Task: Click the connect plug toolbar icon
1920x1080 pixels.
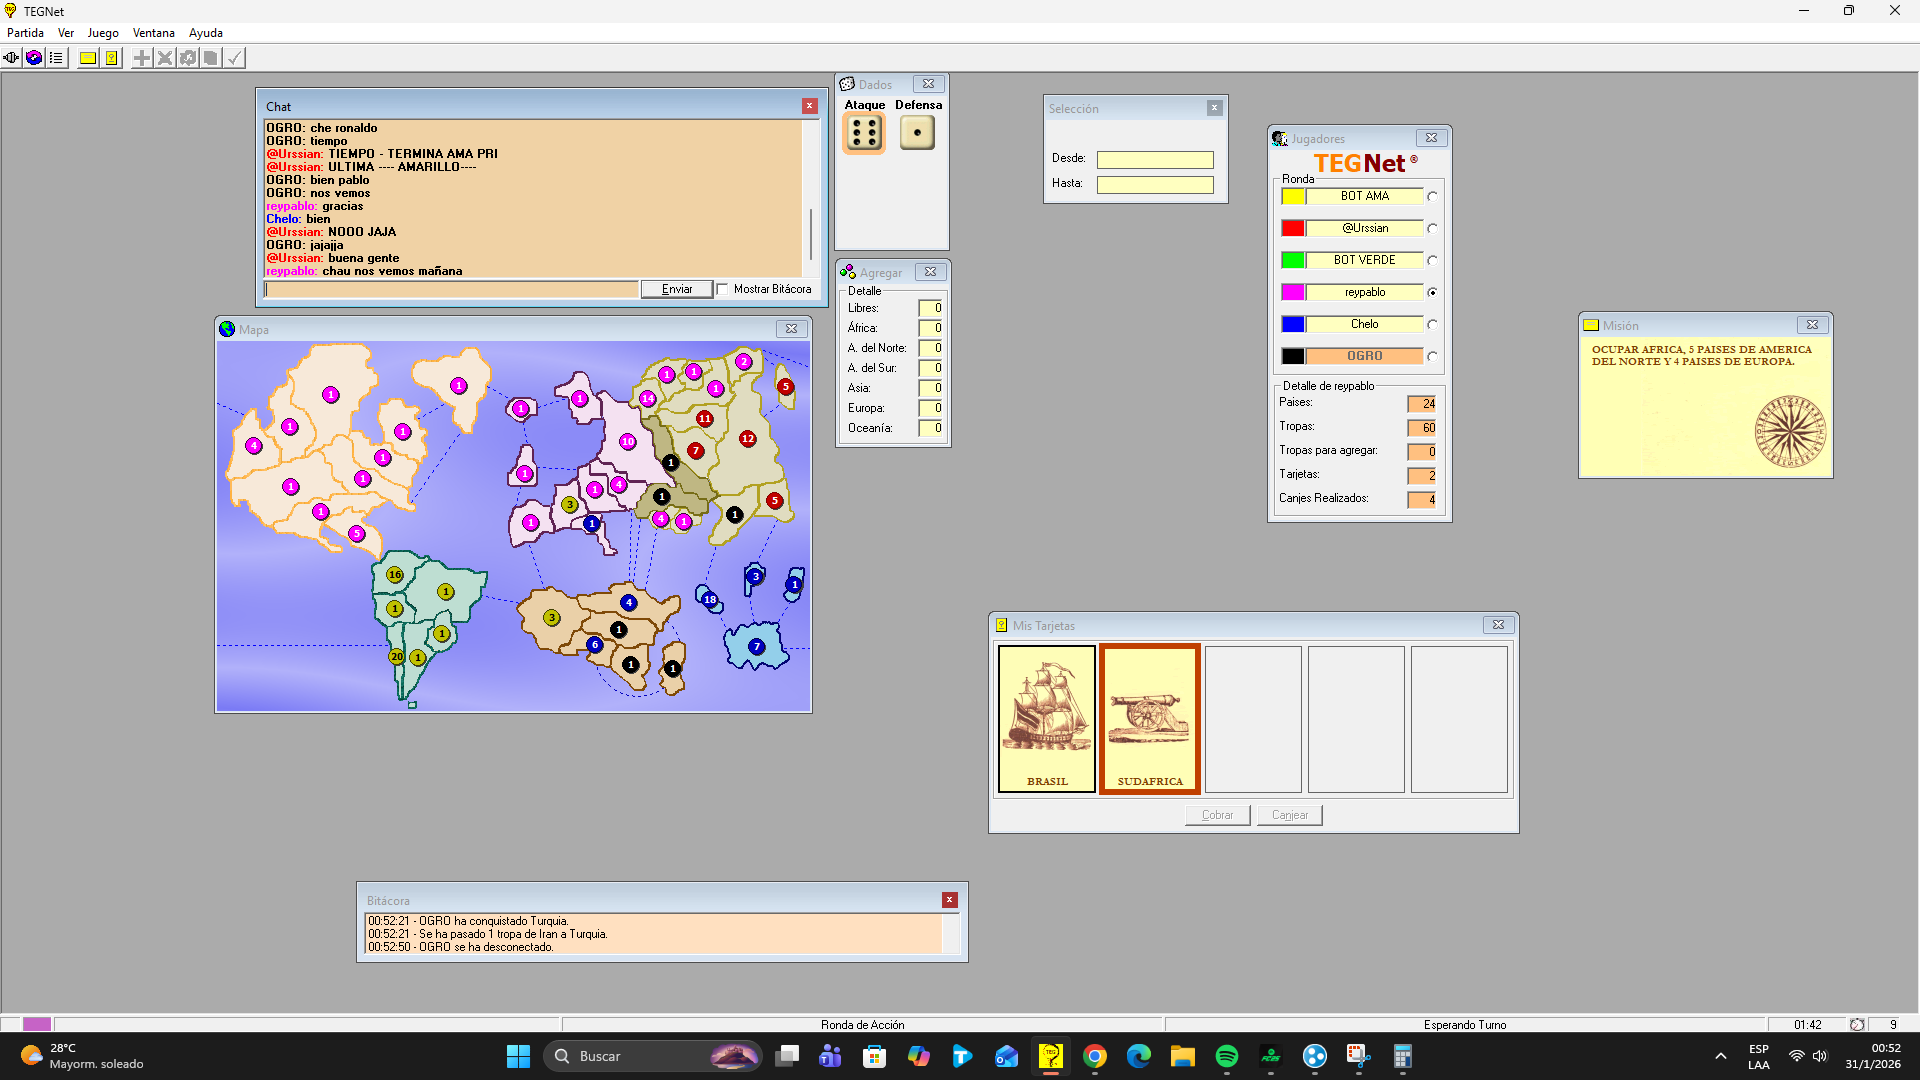Action: 11,58
